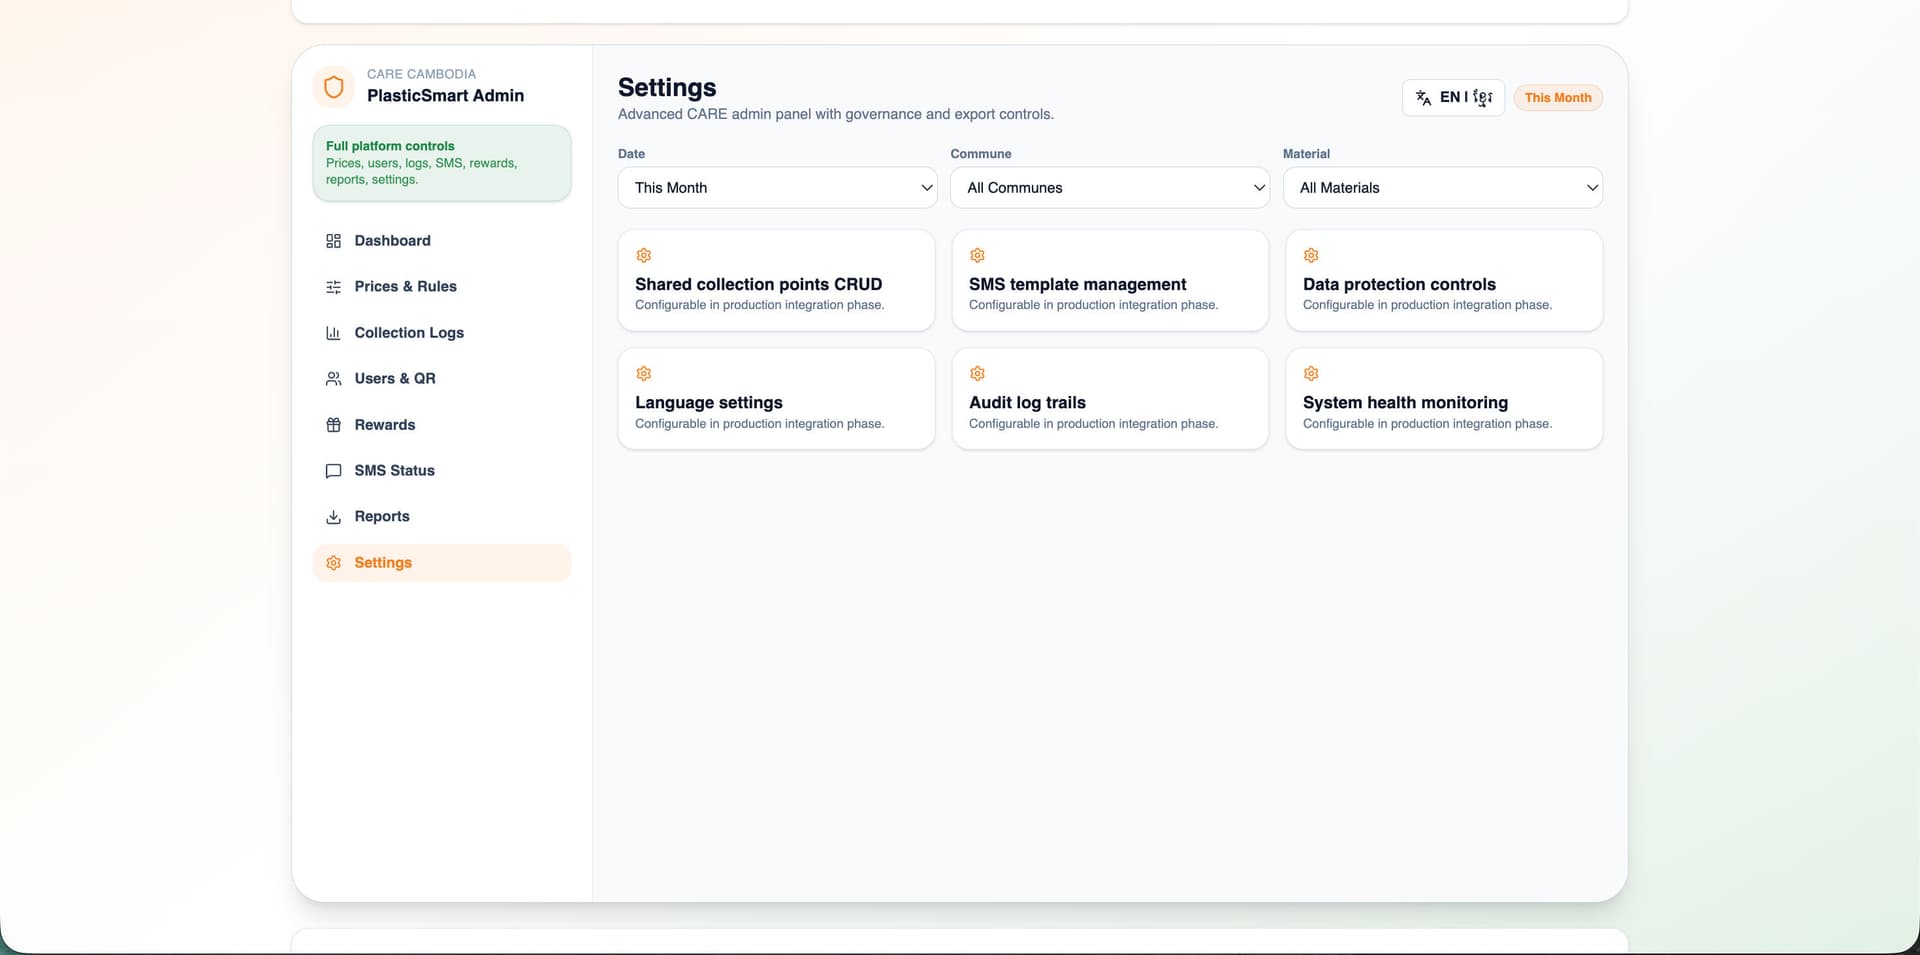View the SMS Status page
Screen dimensions: 1920x955
pos(442,471)
